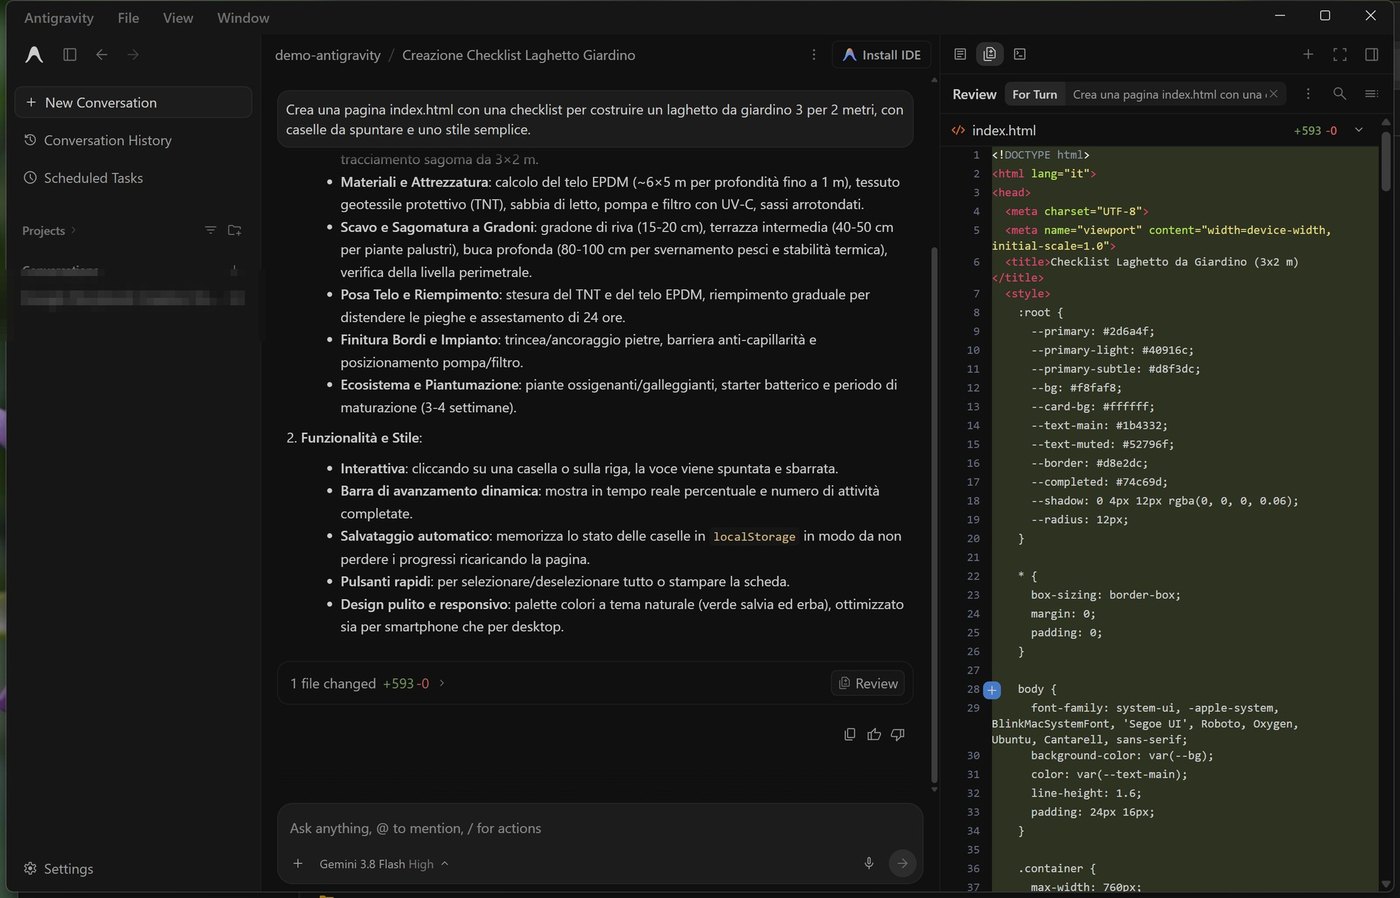Open Settings
This screenshot has width=1400, height=898.
click(59, 869)
